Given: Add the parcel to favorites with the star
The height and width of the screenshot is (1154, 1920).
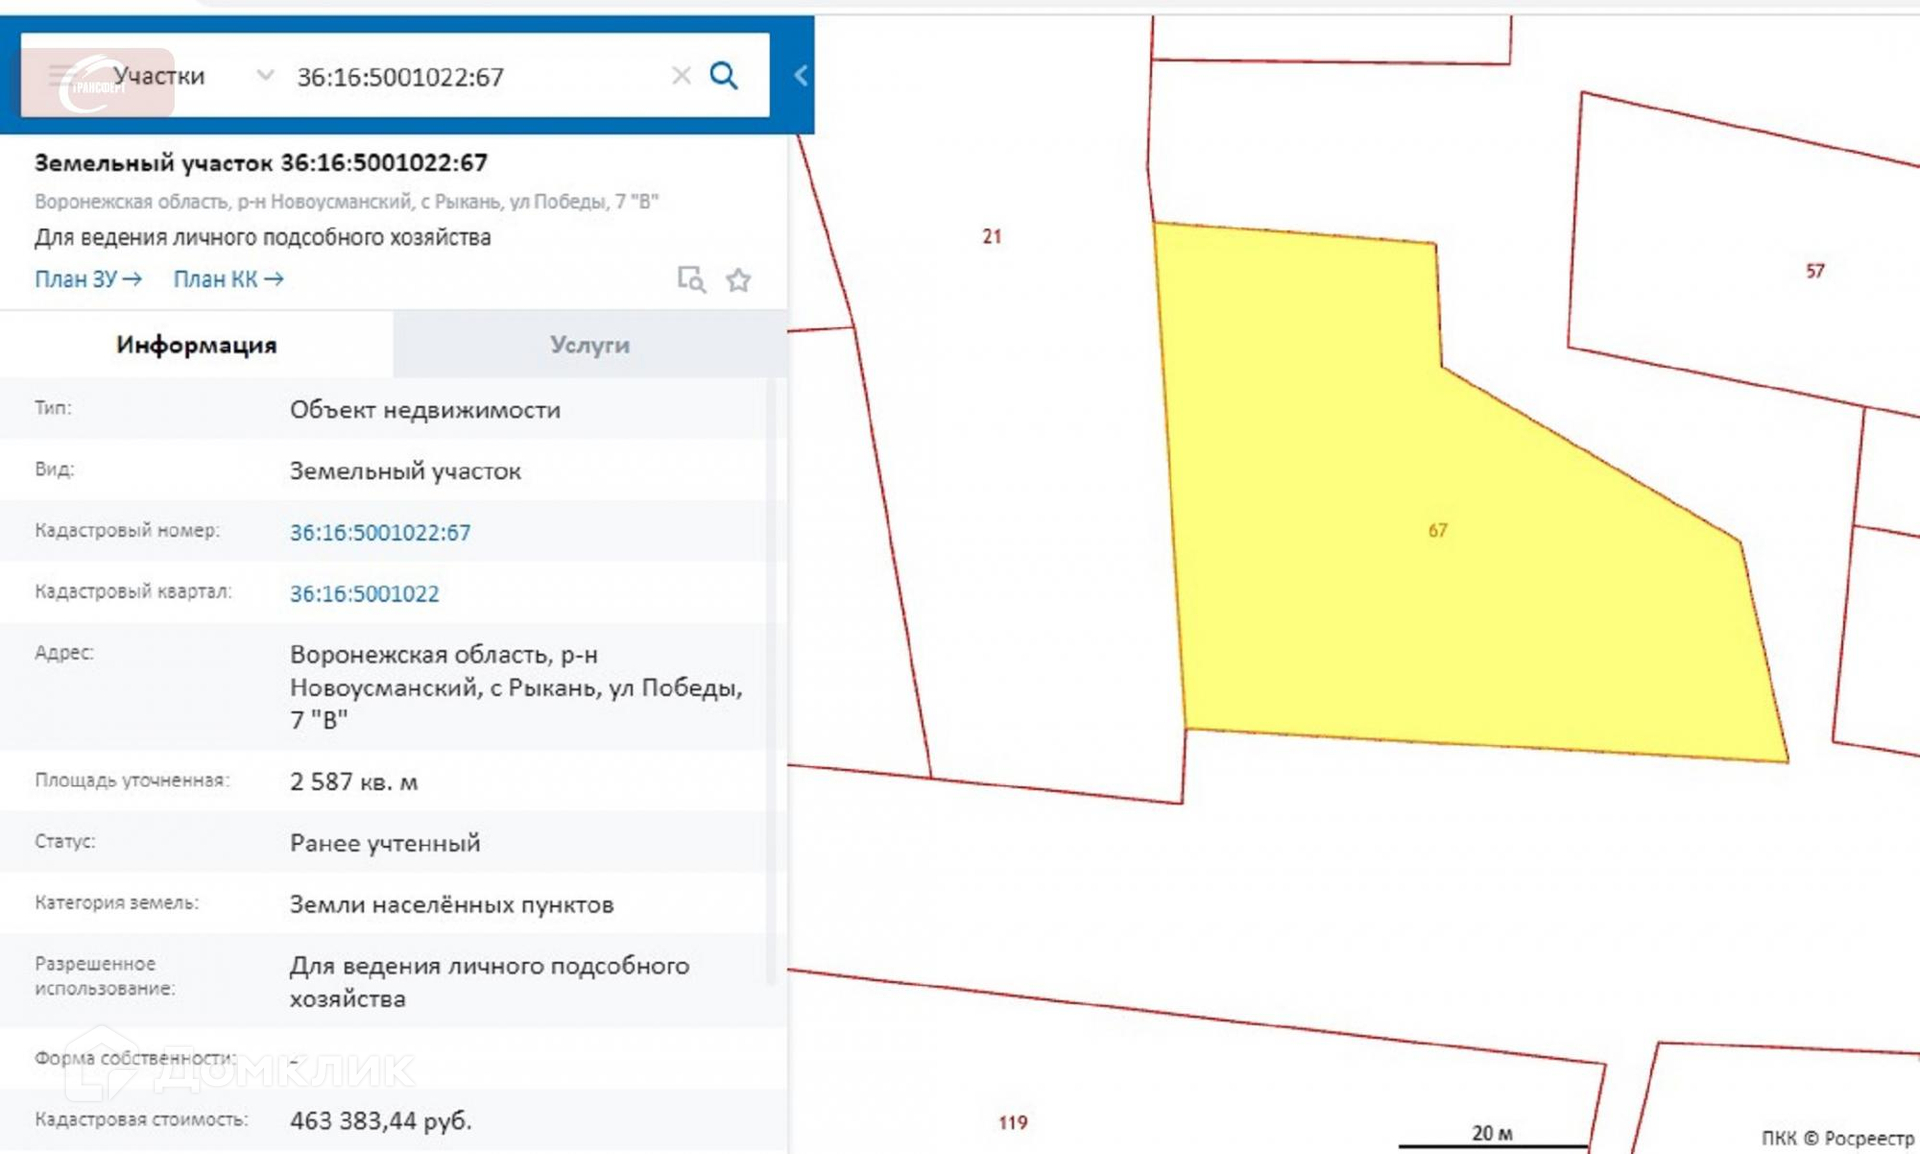Looking at the screenshot, I should click(738, 280).
